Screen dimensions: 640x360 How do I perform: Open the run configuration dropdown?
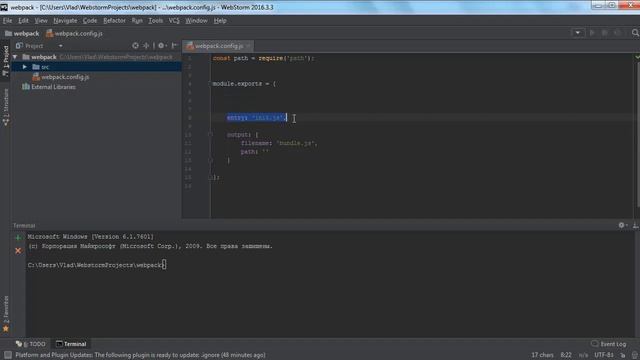[578, 33]
